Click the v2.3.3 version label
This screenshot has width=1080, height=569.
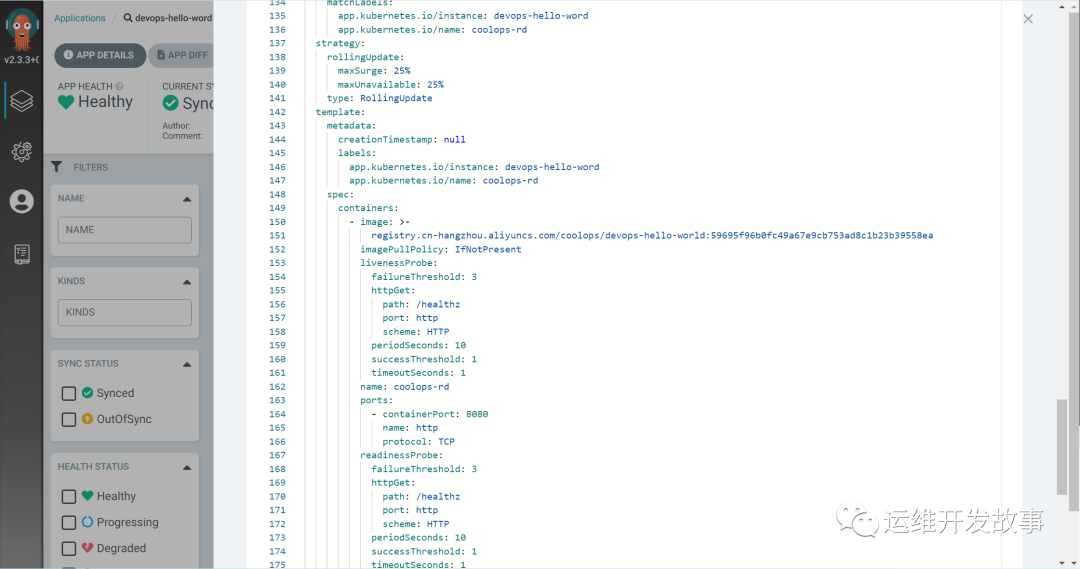tap(21, 60)
